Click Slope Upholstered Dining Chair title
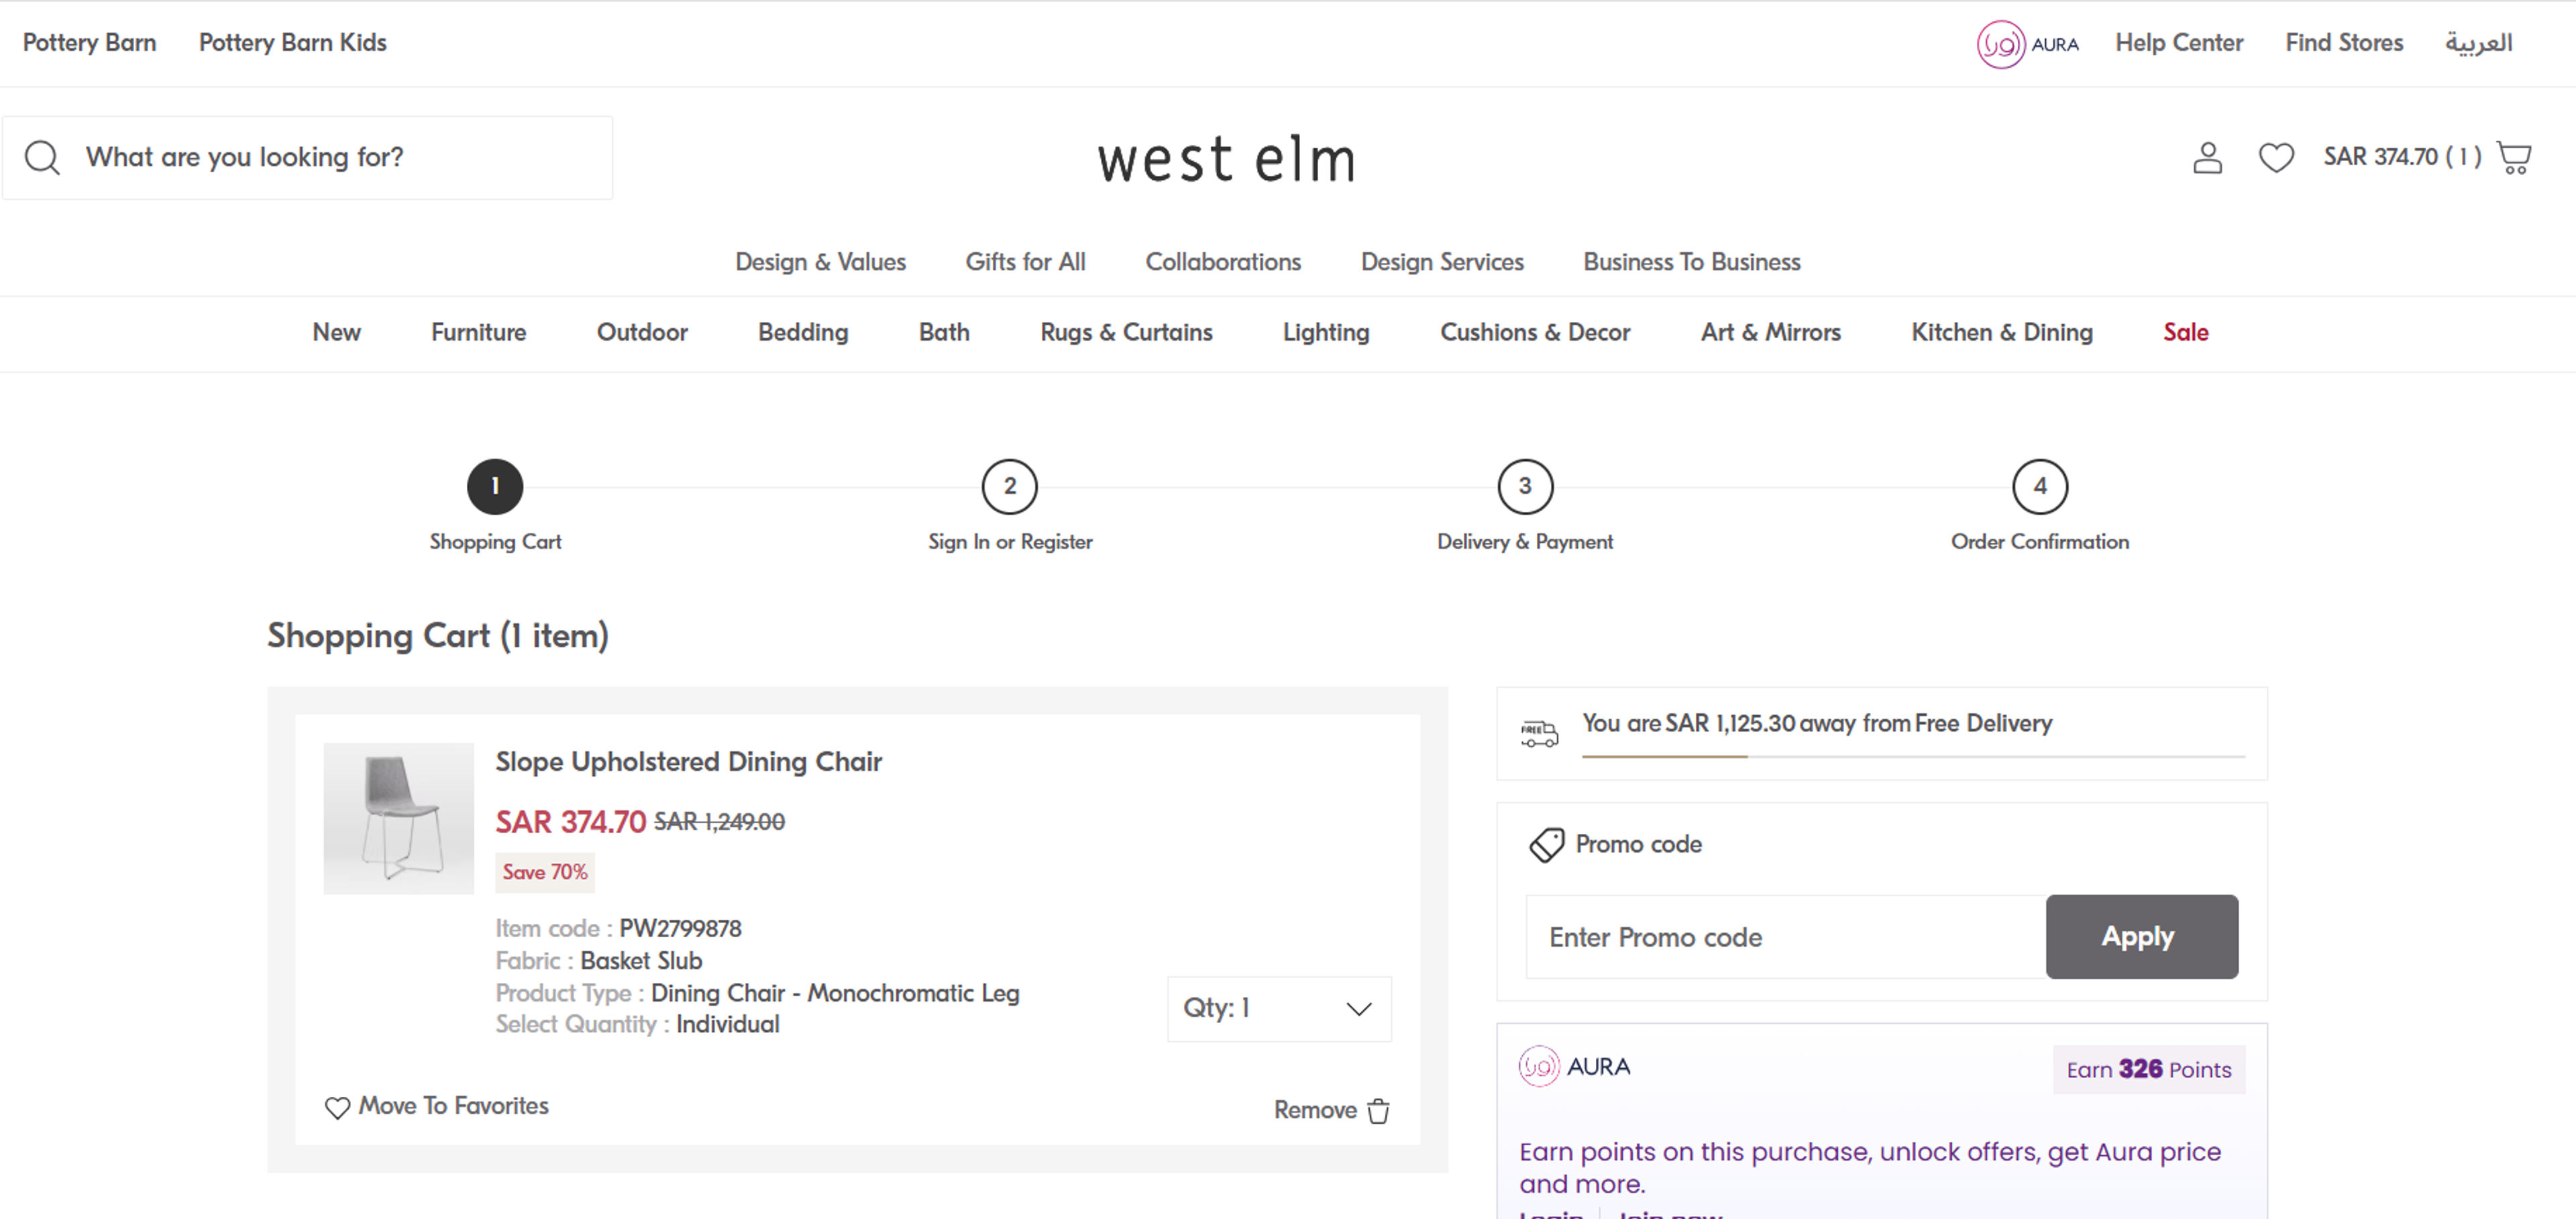Screen dimensions: 2576x1219 [x=689, y=762]
